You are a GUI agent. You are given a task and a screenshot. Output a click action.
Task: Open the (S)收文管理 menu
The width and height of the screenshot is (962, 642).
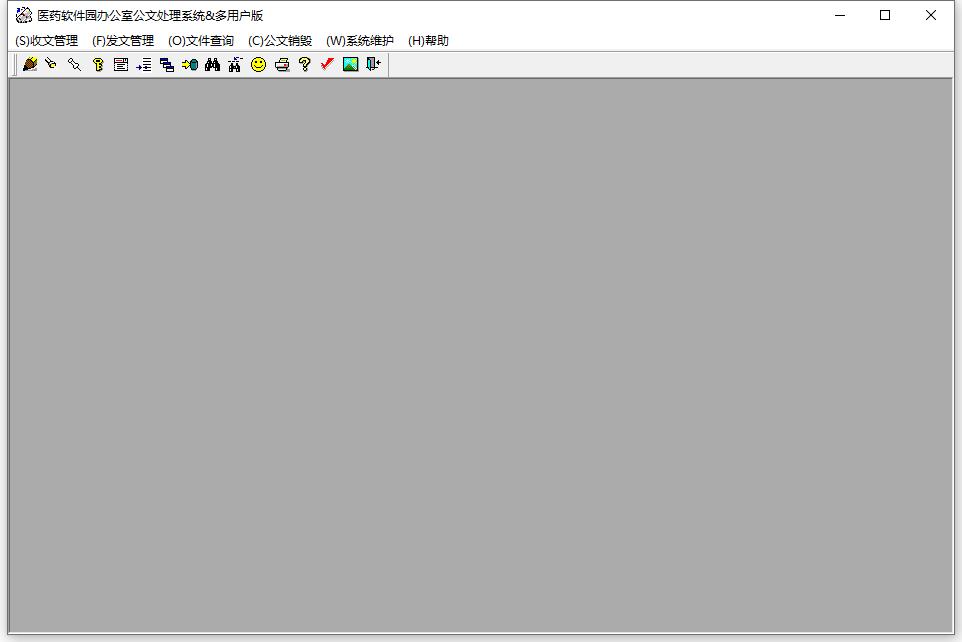(47, 41)
